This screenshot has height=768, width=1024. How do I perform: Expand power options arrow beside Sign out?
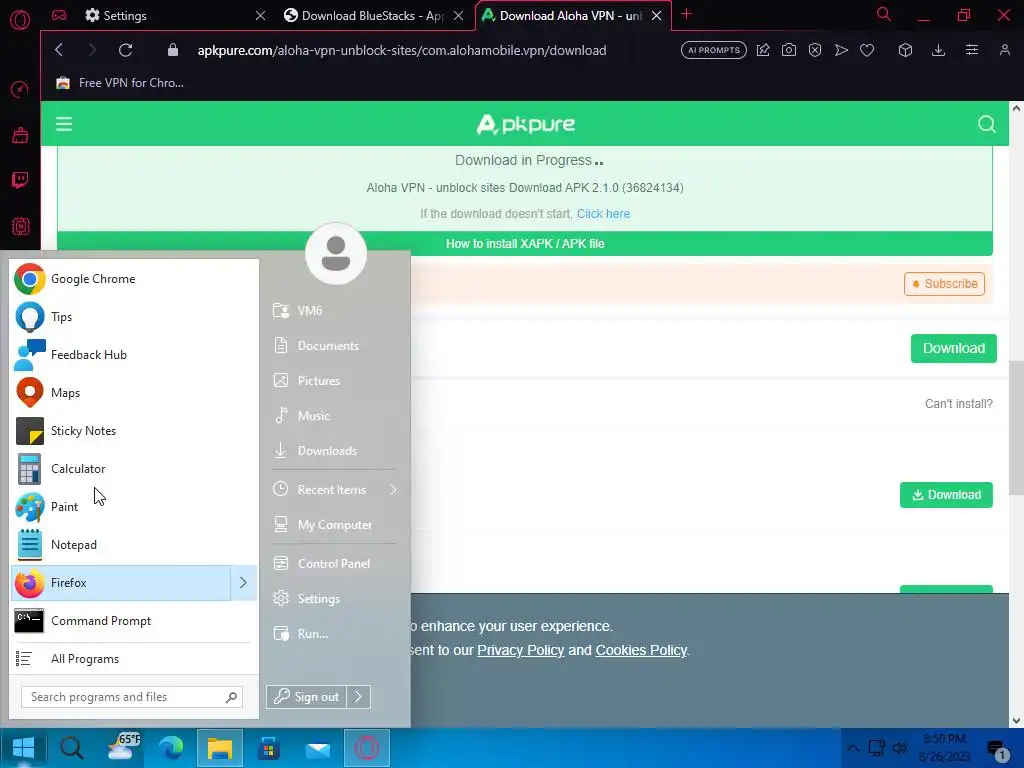(x=359, y=697)
